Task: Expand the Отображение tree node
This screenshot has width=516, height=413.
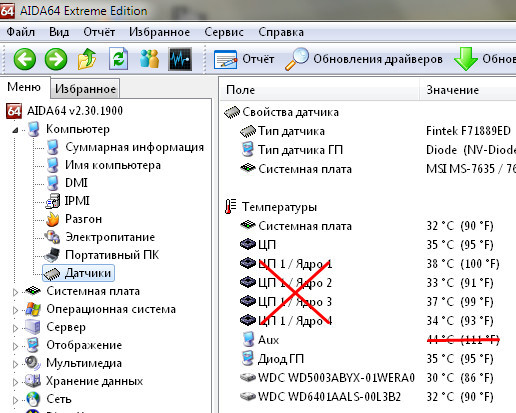Action: click(15, 346)
